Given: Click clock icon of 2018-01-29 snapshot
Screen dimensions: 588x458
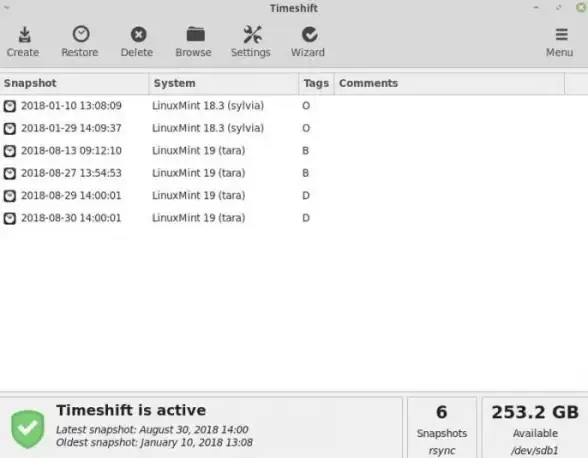Looking at the screenshot, I should (x=10, y=129).
